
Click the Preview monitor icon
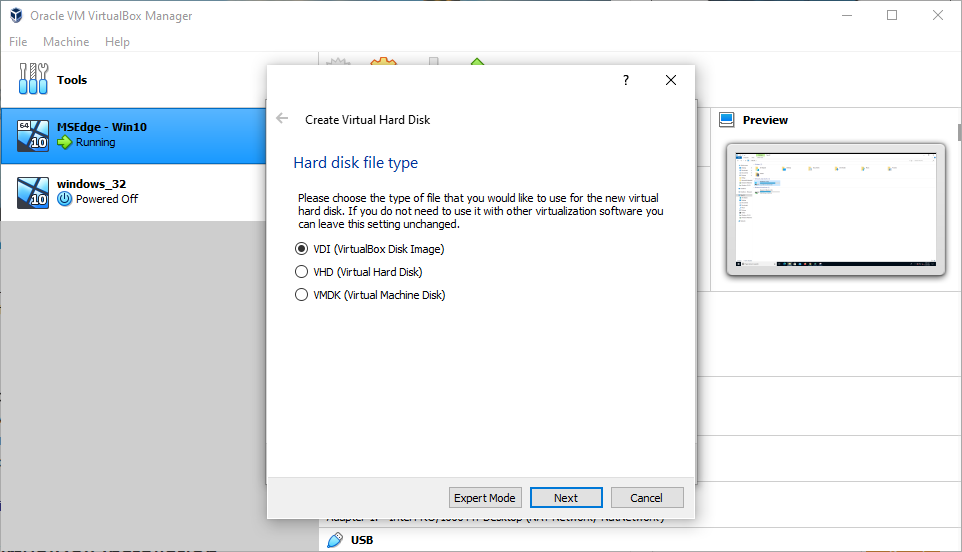click(x=726, y=120)
